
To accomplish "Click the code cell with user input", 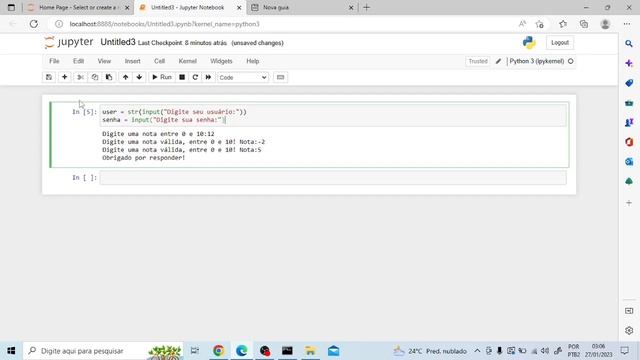I will pyautogui.click(x=333, y=116).
